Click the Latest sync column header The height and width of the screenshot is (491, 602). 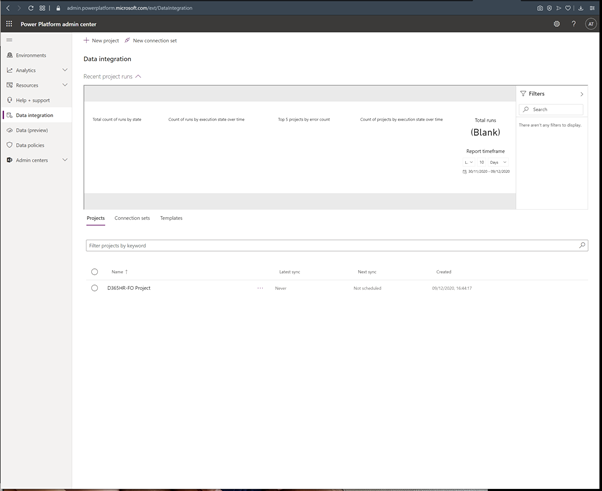point(289,272)
